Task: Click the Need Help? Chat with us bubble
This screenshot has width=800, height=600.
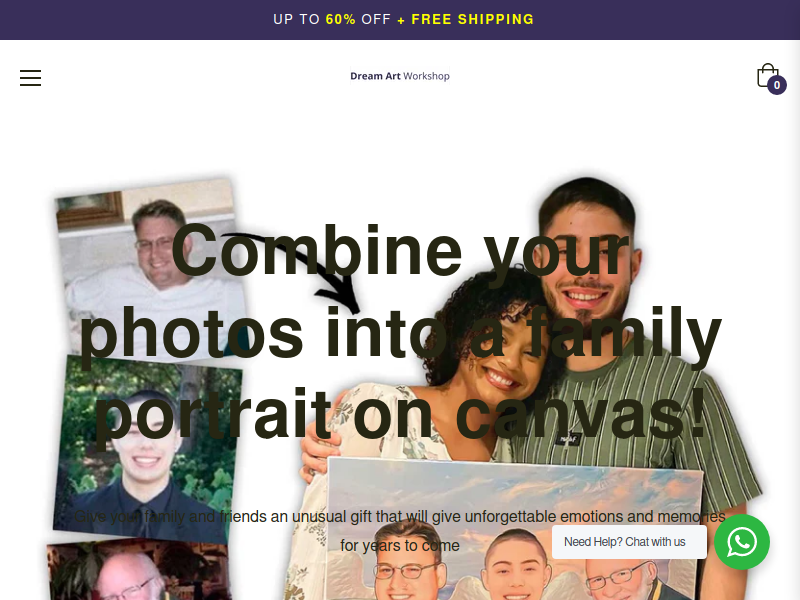Action: point(629,542)
